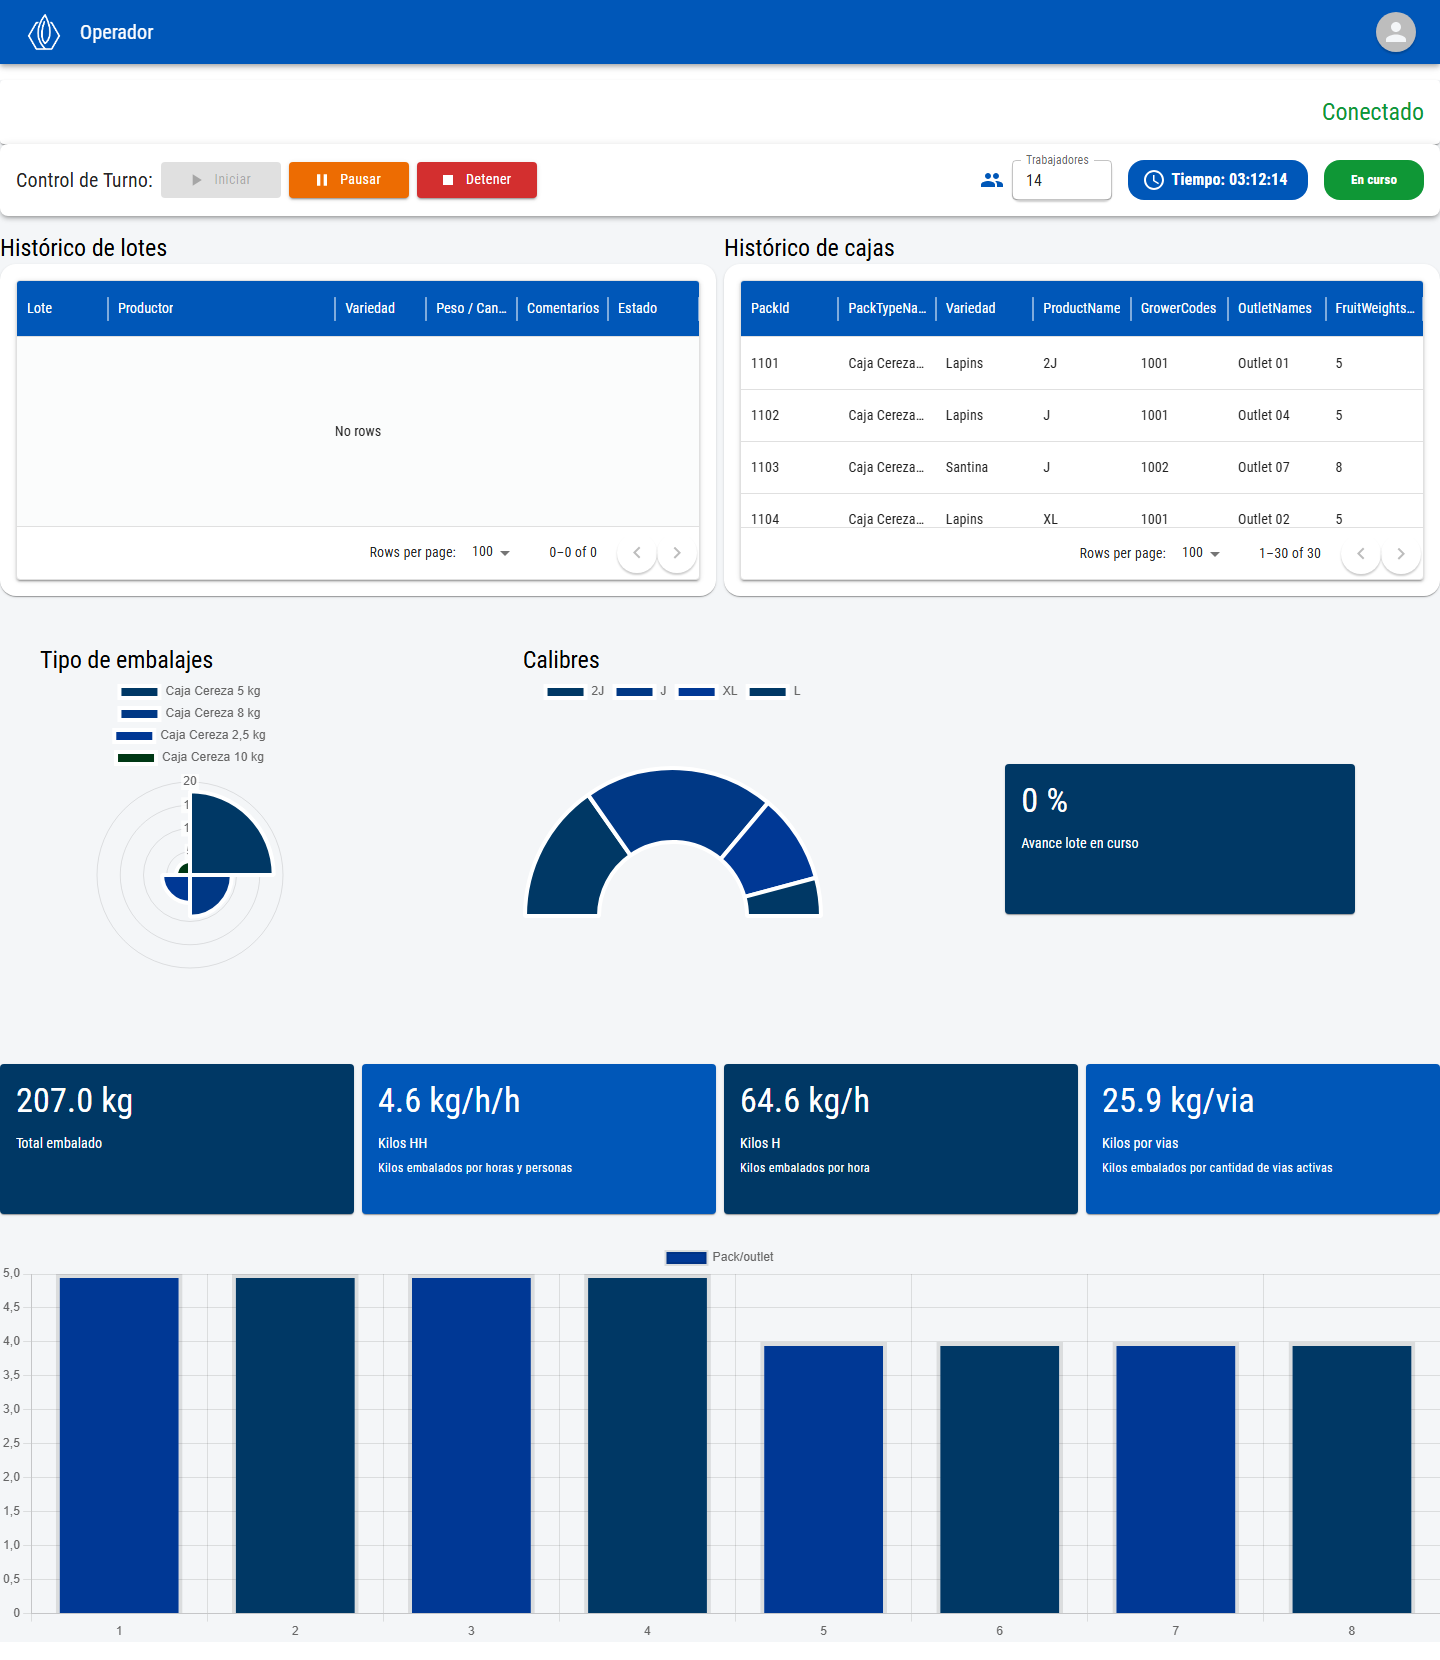Go to previous page in Histórico de cajas

pos(1361,554)
